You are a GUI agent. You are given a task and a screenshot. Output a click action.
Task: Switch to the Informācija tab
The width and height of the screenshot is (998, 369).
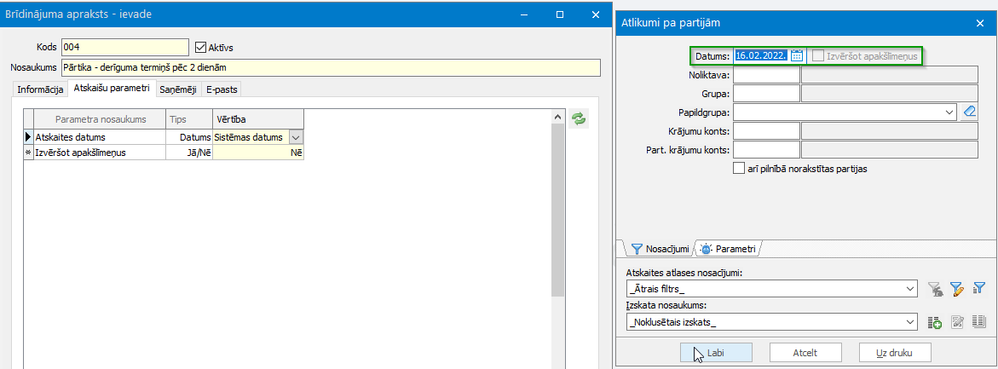tap(39, 90)
